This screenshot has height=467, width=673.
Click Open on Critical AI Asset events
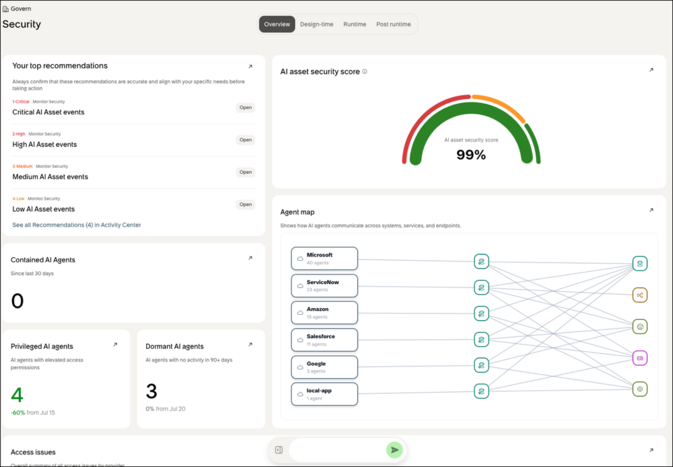pyautogui.click(x=246, y=108)
